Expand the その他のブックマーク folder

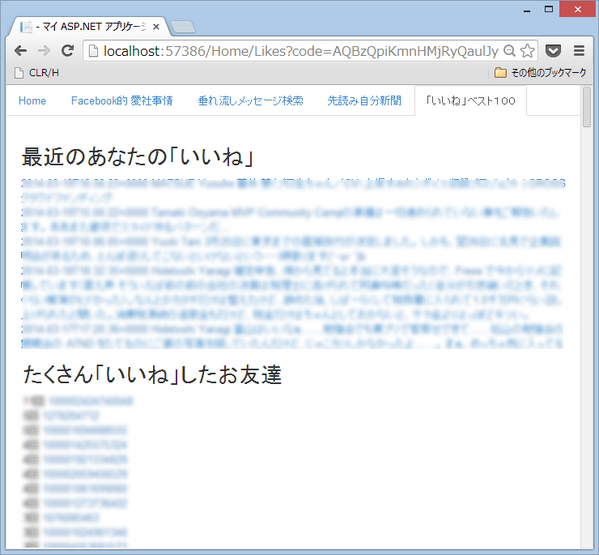(x=540, y=73)
